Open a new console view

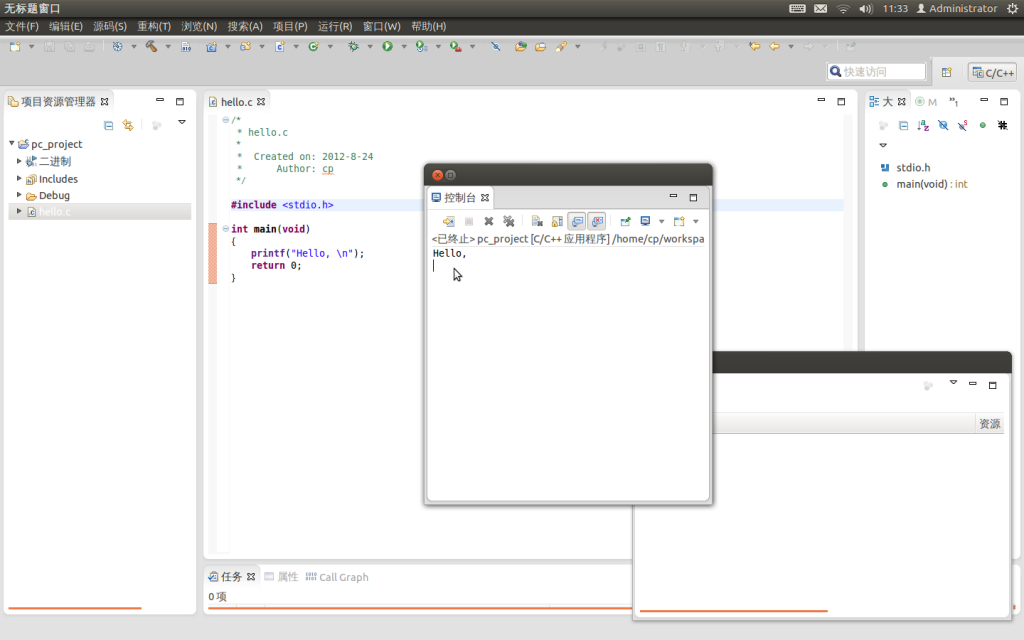[678, 221]
